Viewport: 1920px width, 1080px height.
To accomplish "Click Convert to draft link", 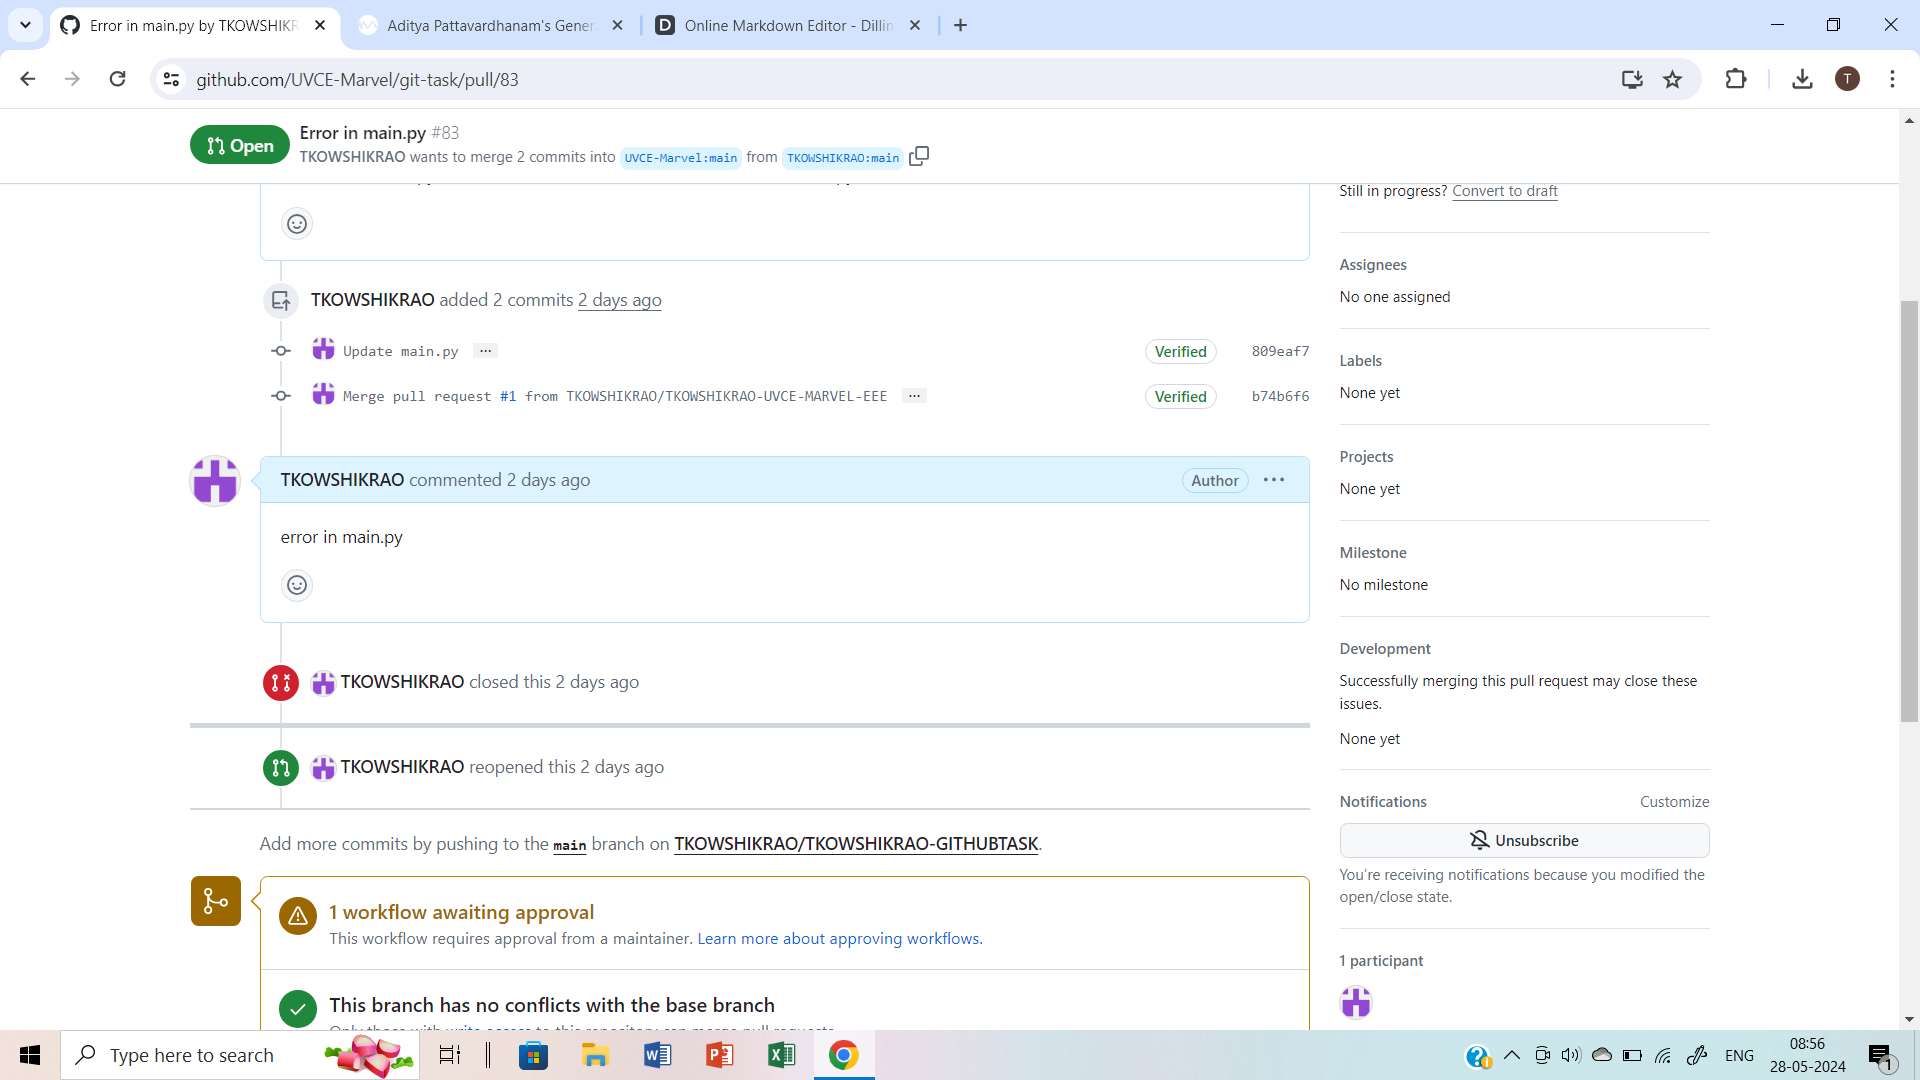I will (1505, 190).
